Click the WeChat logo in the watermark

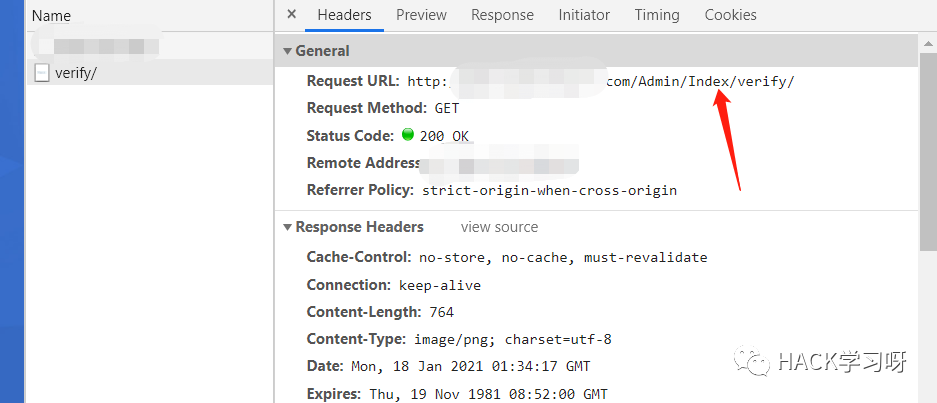click(x=755, y=362)
